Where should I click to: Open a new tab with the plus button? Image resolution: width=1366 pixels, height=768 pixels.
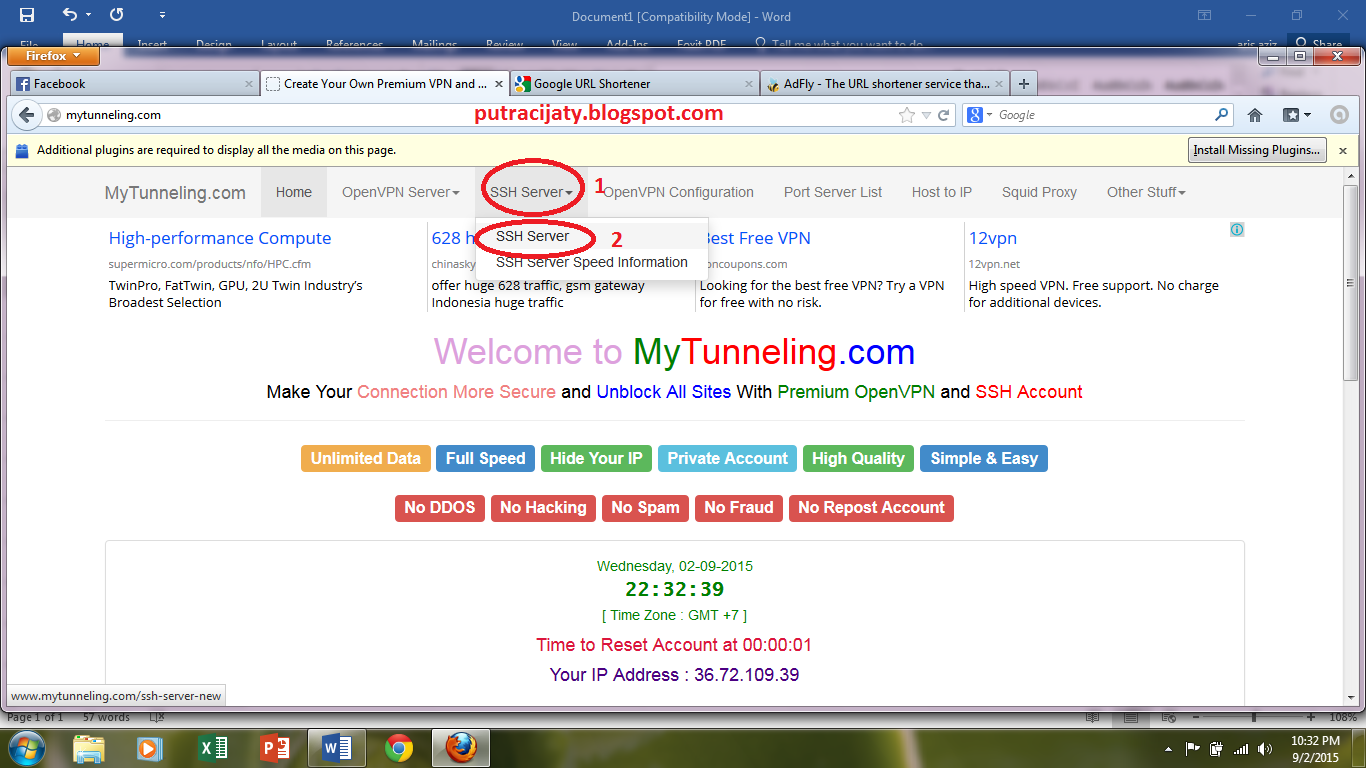1023,84
